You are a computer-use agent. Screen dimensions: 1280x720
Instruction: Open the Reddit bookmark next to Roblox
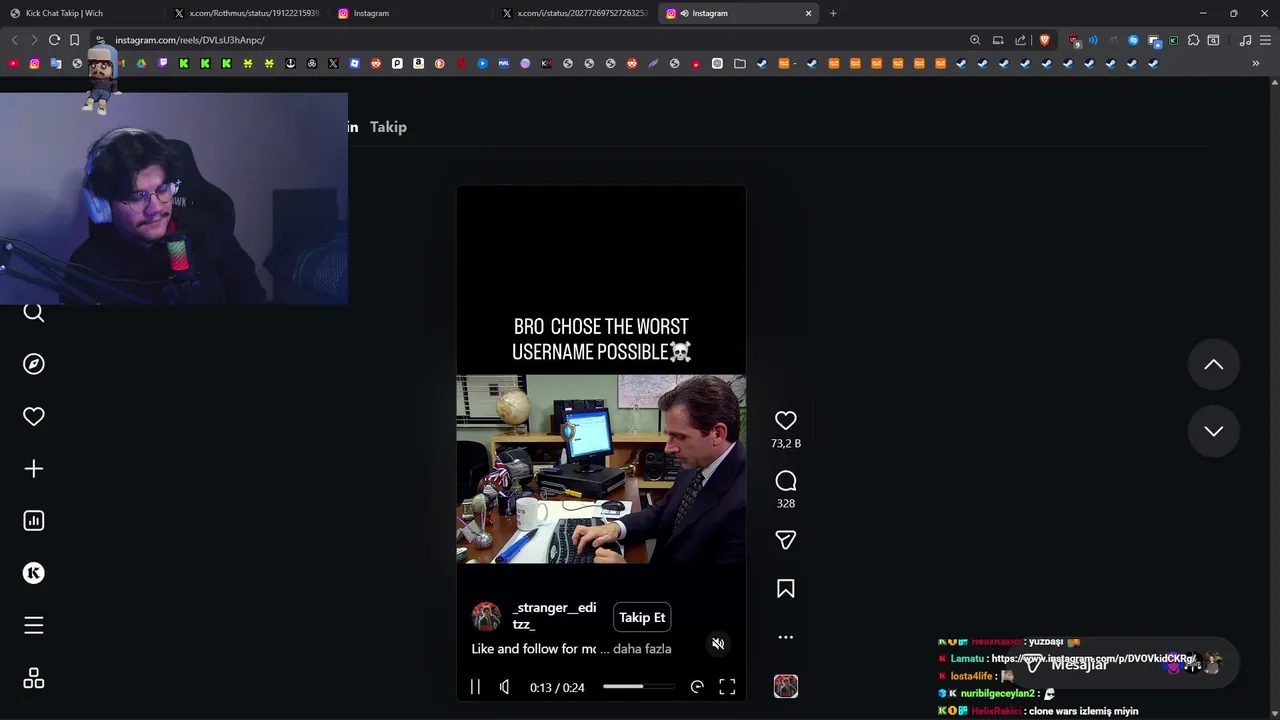(x=376, y=63)
